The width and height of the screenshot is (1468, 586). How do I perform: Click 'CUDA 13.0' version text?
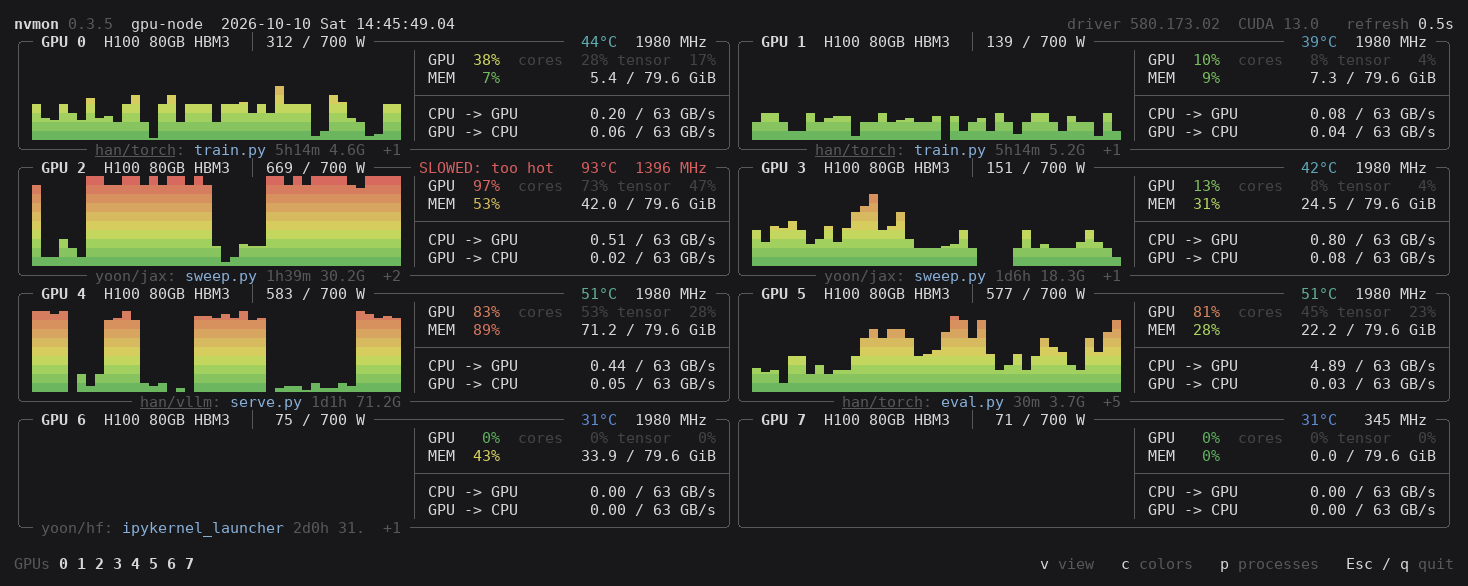coord(1278,24)
